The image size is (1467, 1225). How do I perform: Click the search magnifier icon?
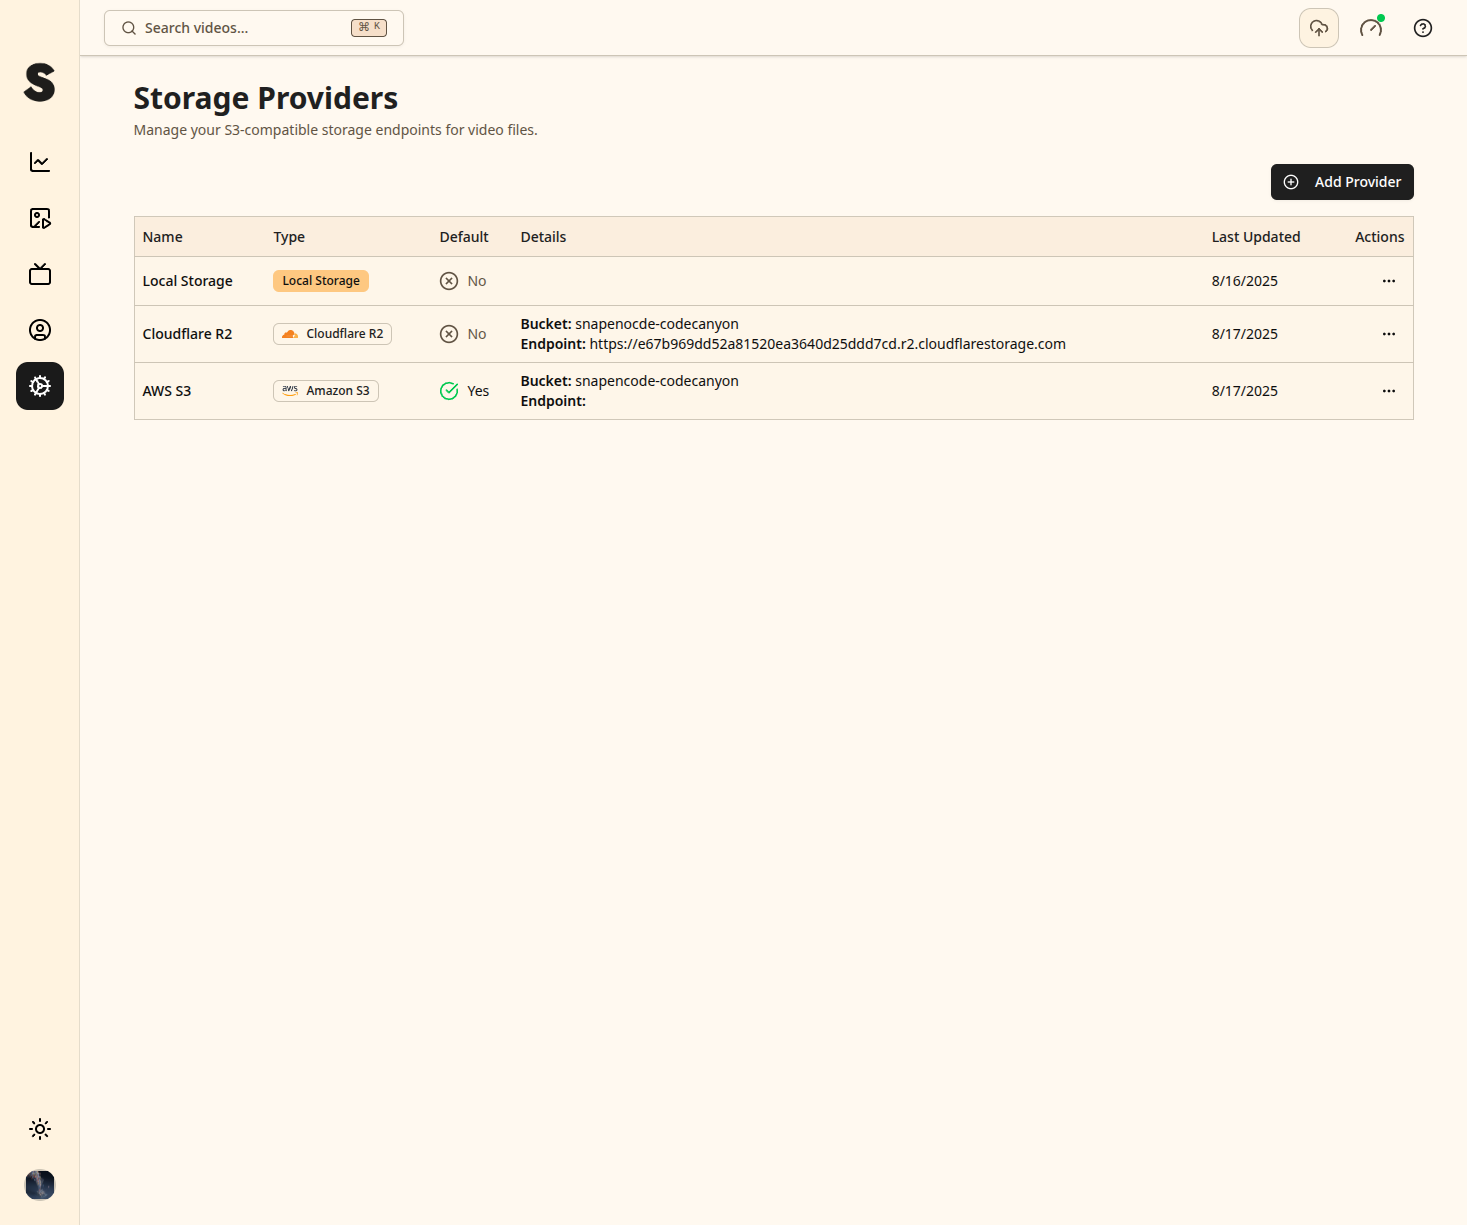click(129, 28)
